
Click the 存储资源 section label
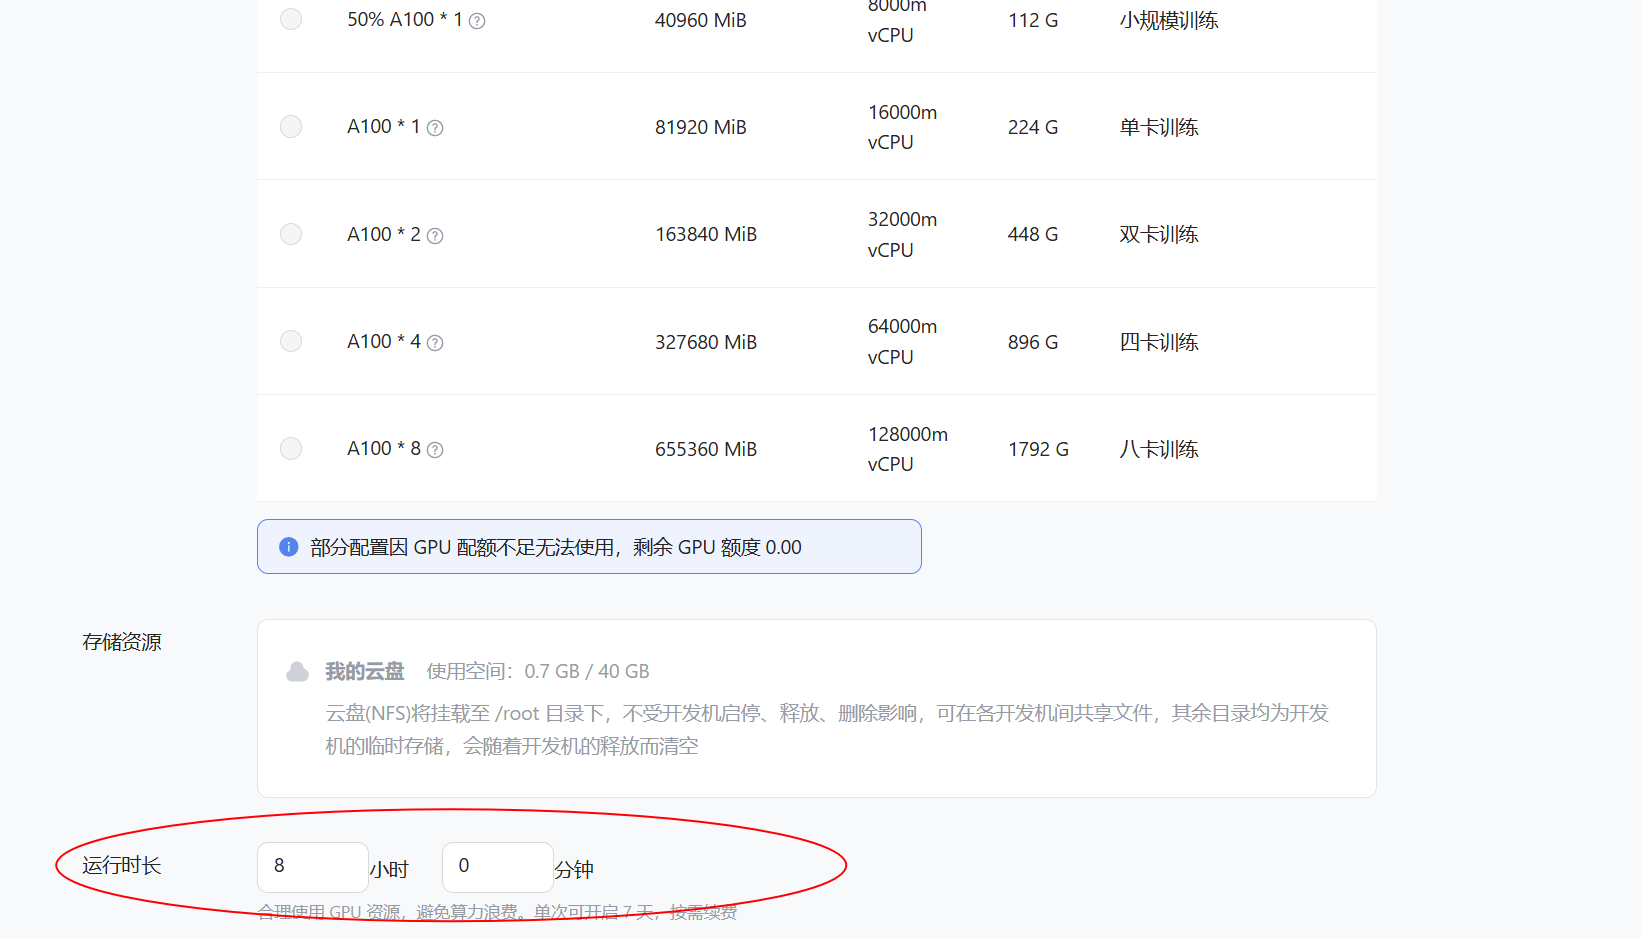[x=122, y=642]
